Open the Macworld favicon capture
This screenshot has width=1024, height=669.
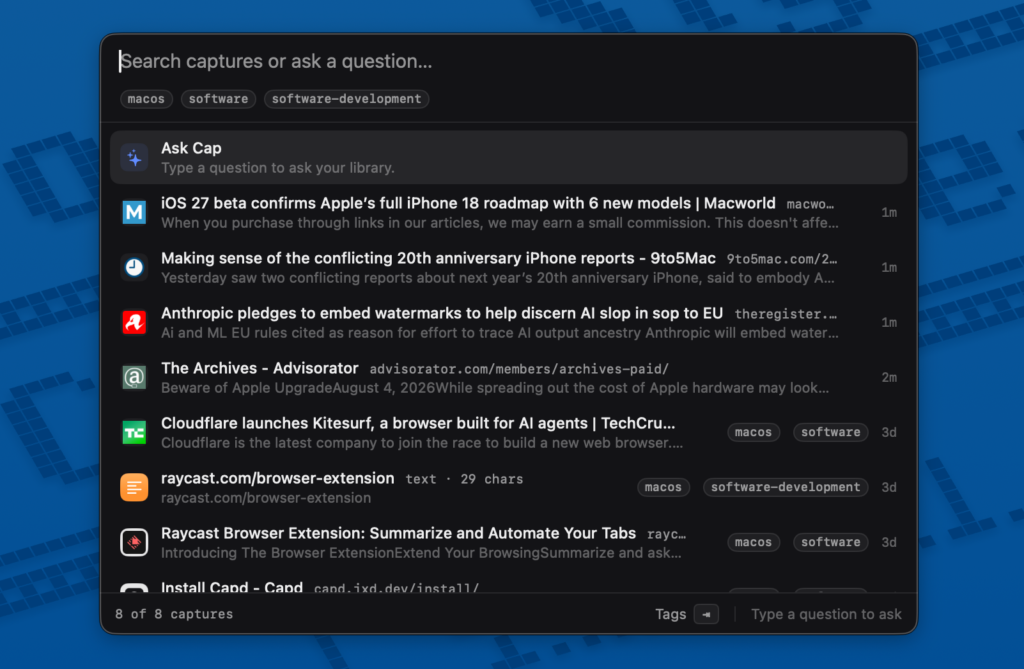click(135, 212)
